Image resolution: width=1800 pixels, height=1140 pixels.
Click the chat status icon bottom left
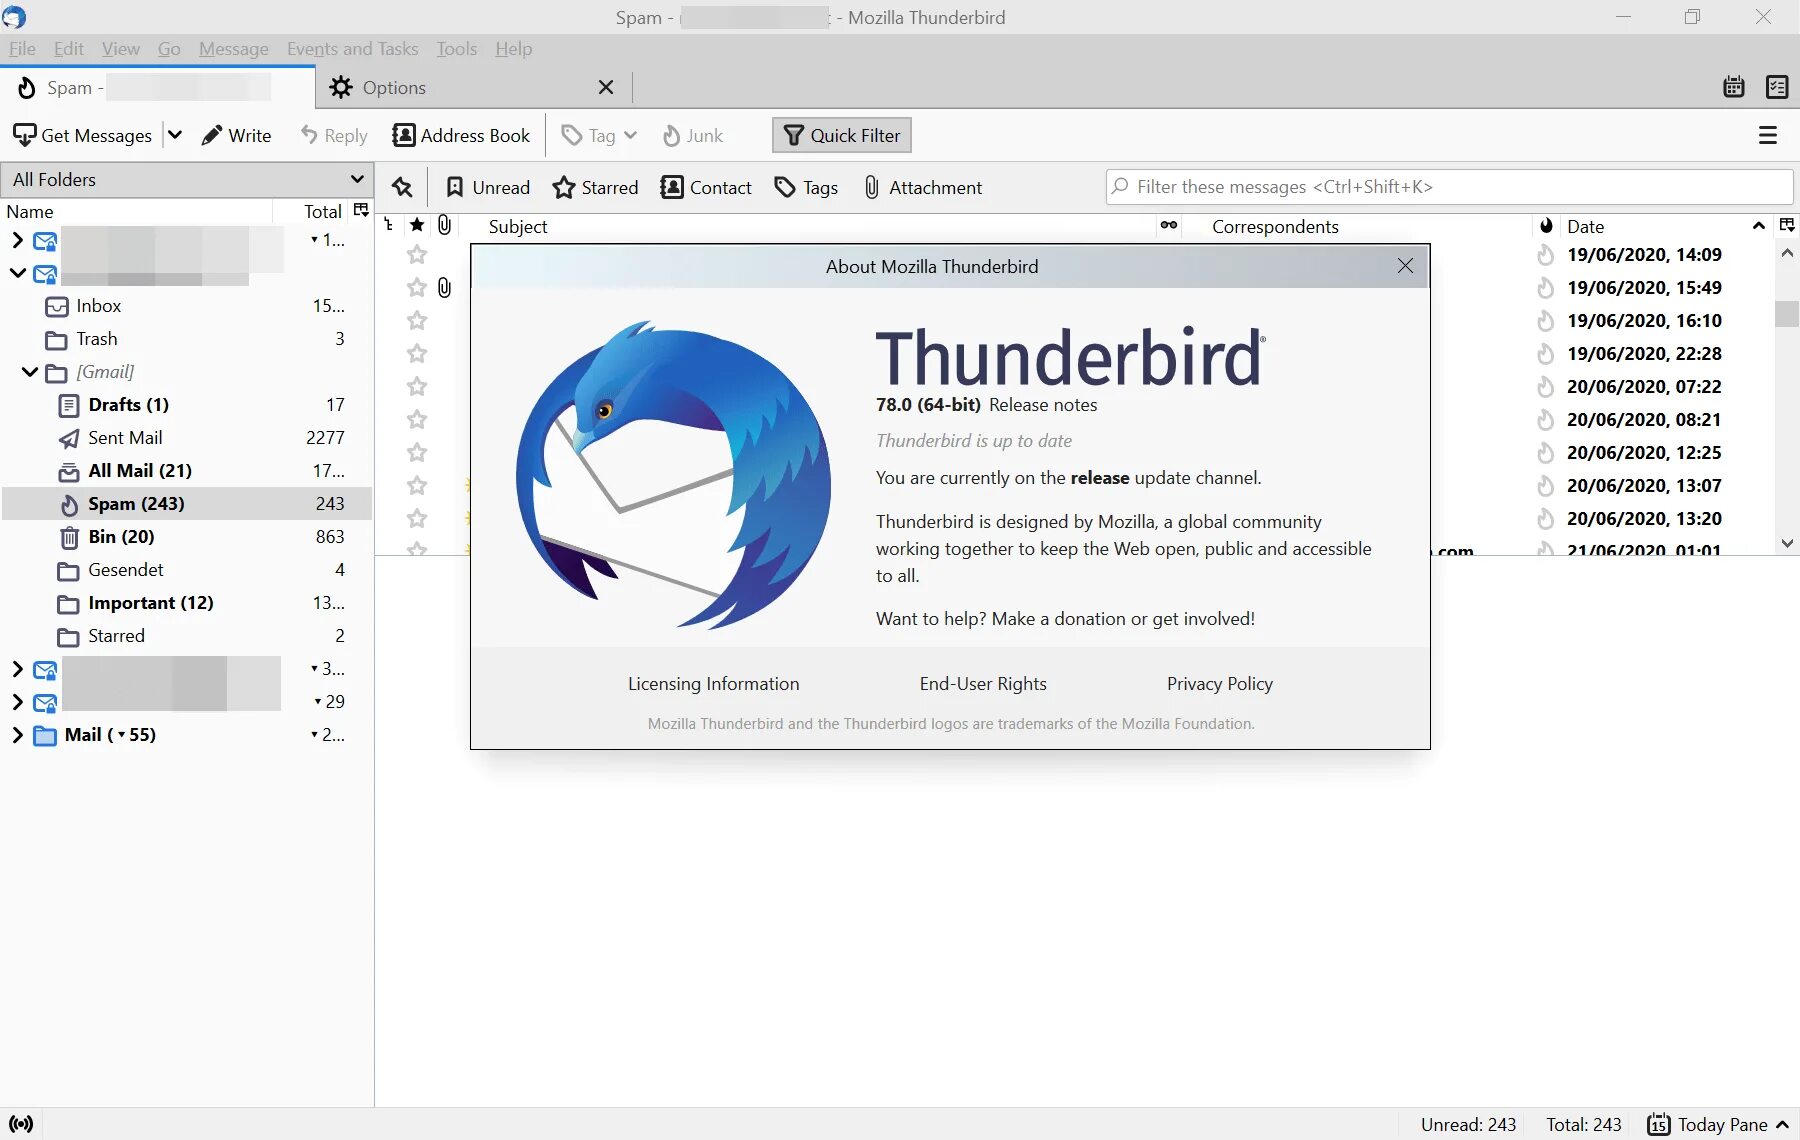pyautogui.click(x=21, y=1123)
